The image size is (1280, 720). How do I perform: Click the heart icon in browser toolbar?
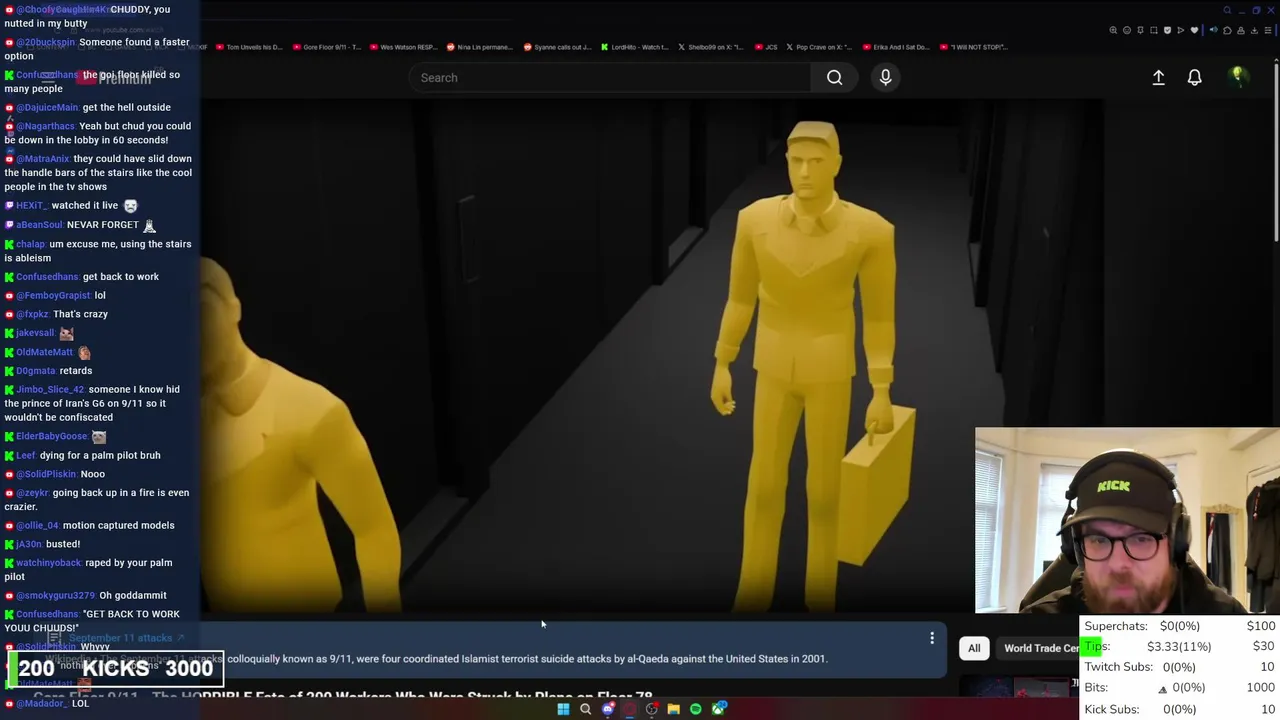click(x=1194, y=30)
